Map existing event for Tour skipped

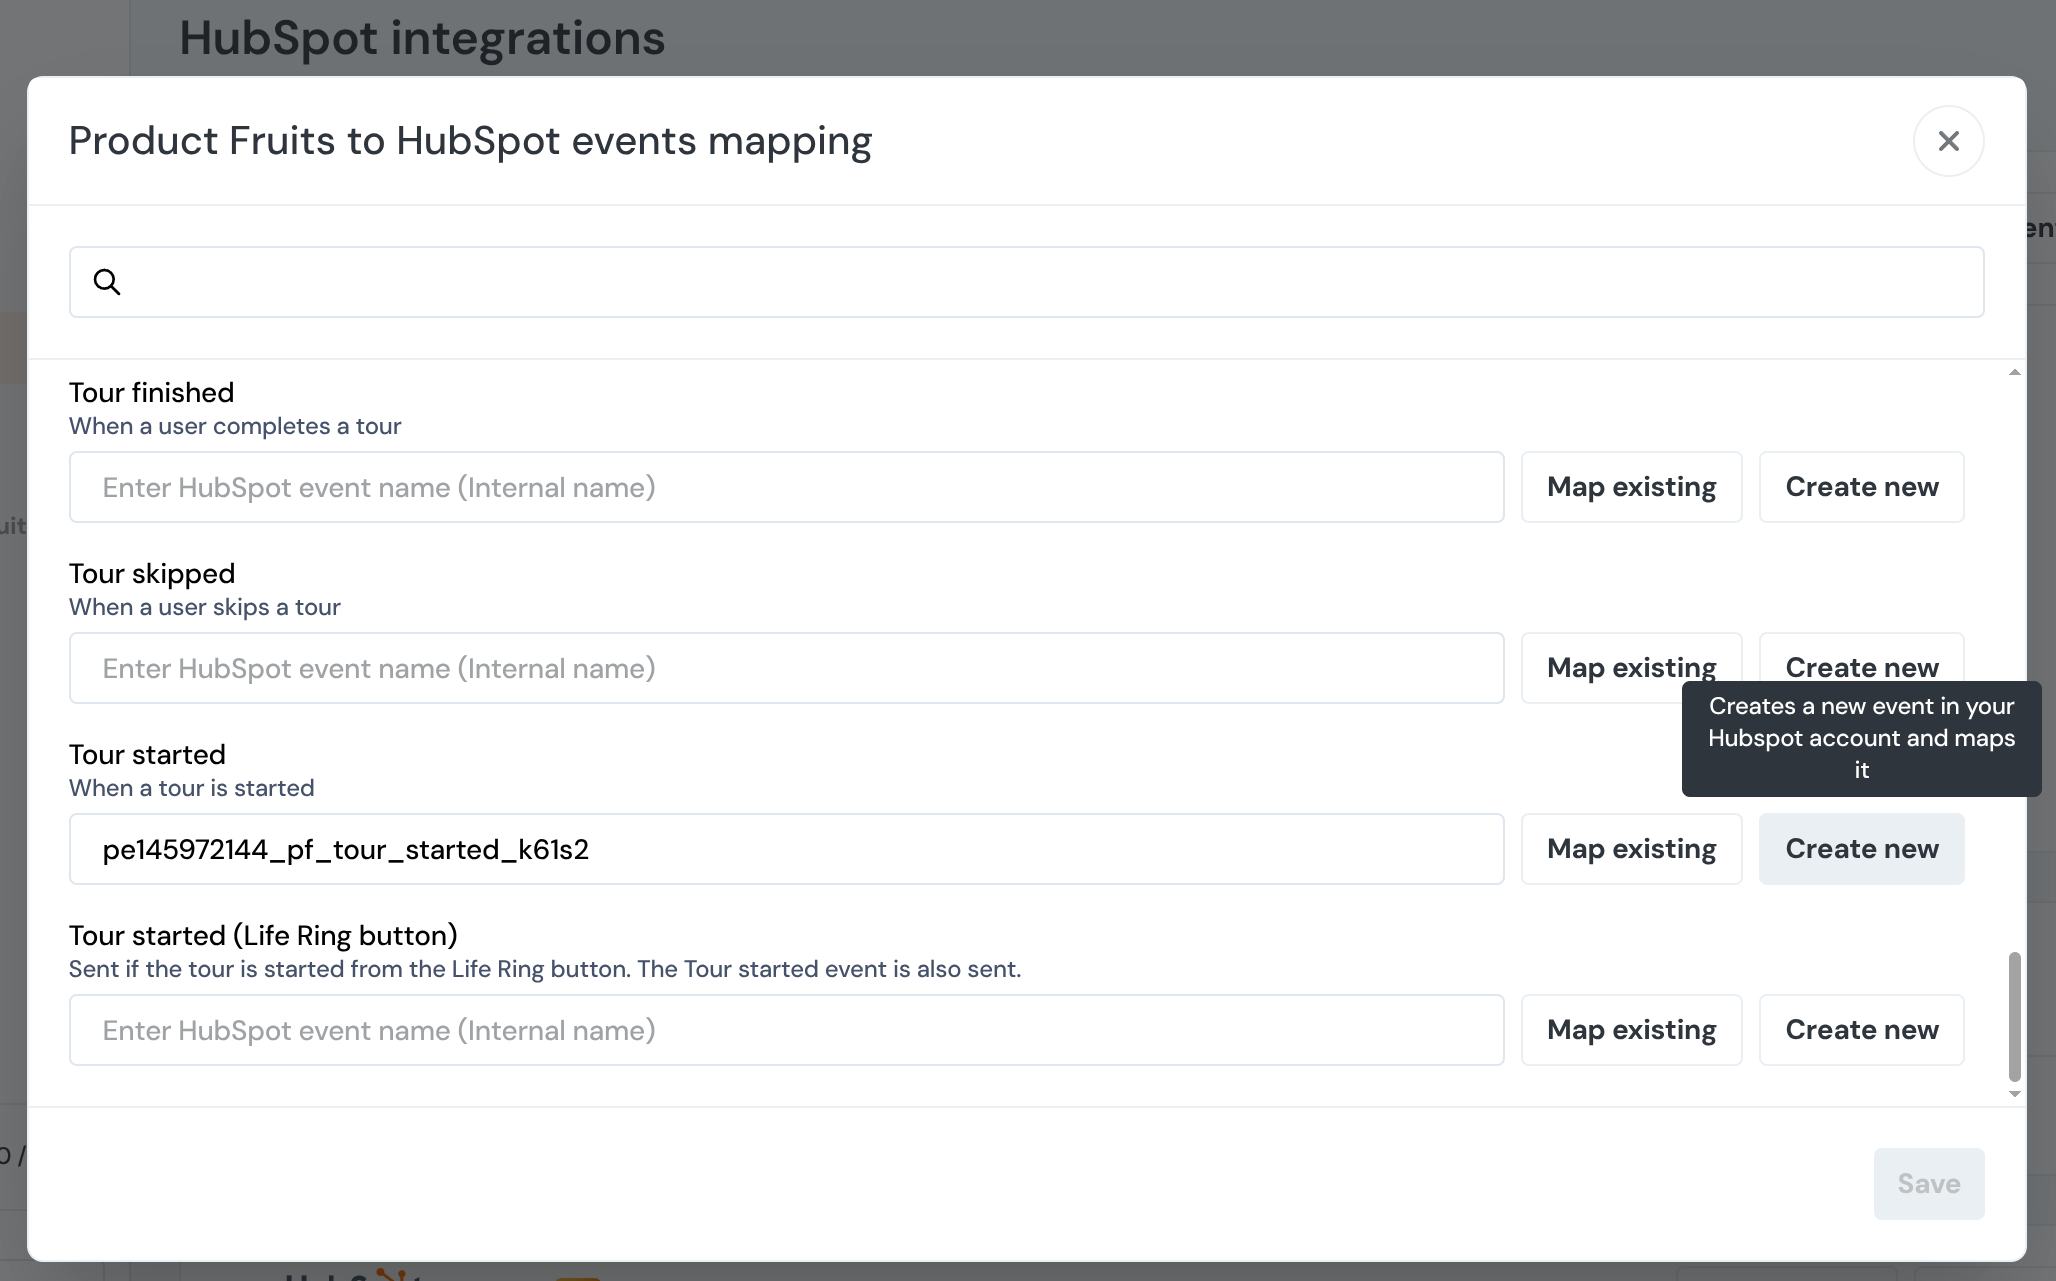click(x=1631, y=667)
